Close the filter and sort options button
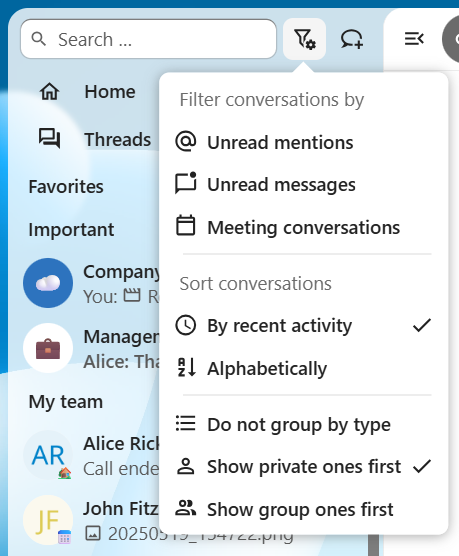This screenshot has width=459, height=556. point(304,39)
